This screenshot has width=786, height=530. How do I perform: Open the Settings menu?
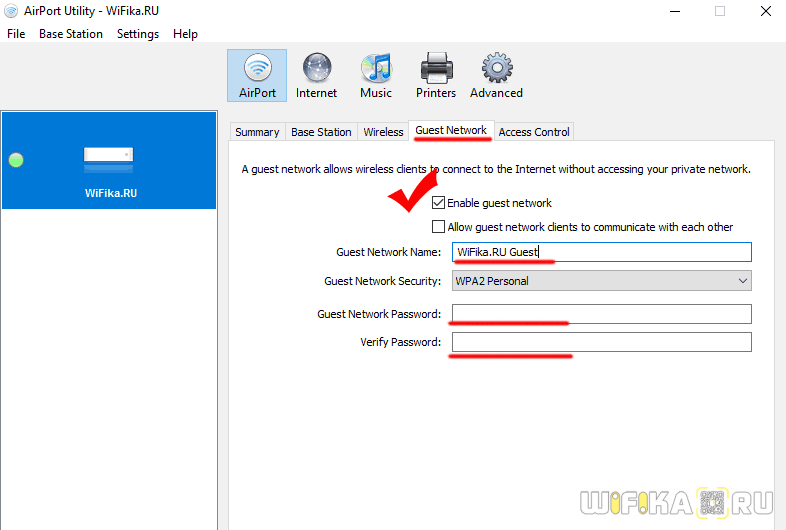(x=138, y=34)
